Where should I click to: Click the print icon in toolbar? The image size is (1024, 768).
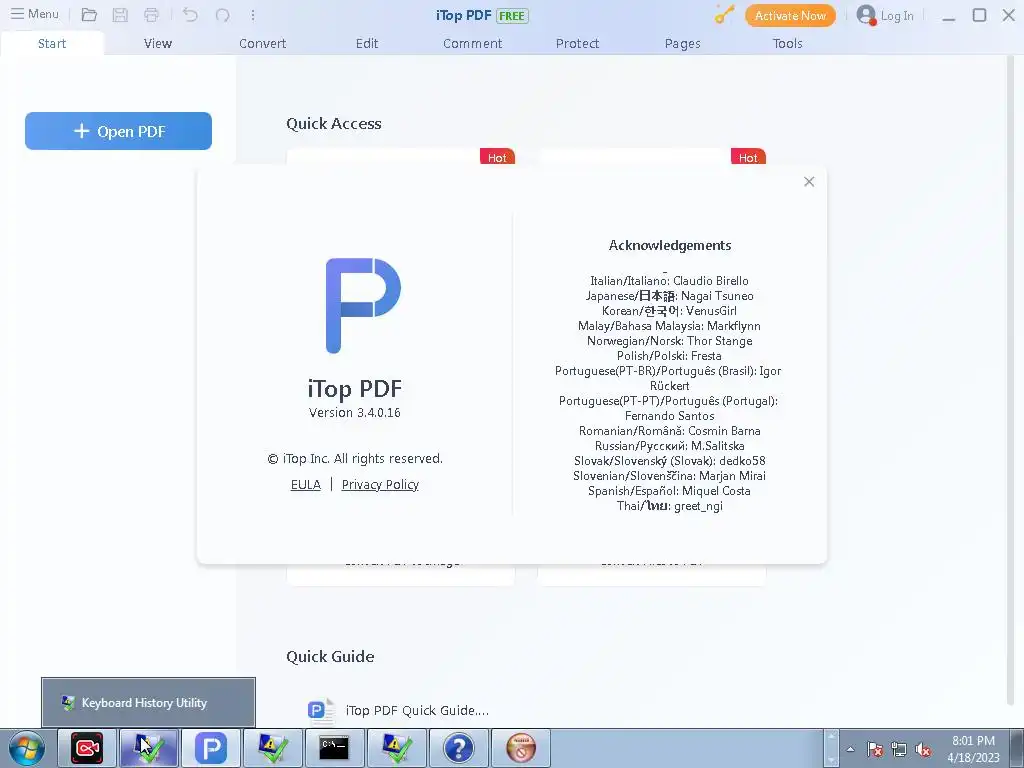[x=152, y=14]
